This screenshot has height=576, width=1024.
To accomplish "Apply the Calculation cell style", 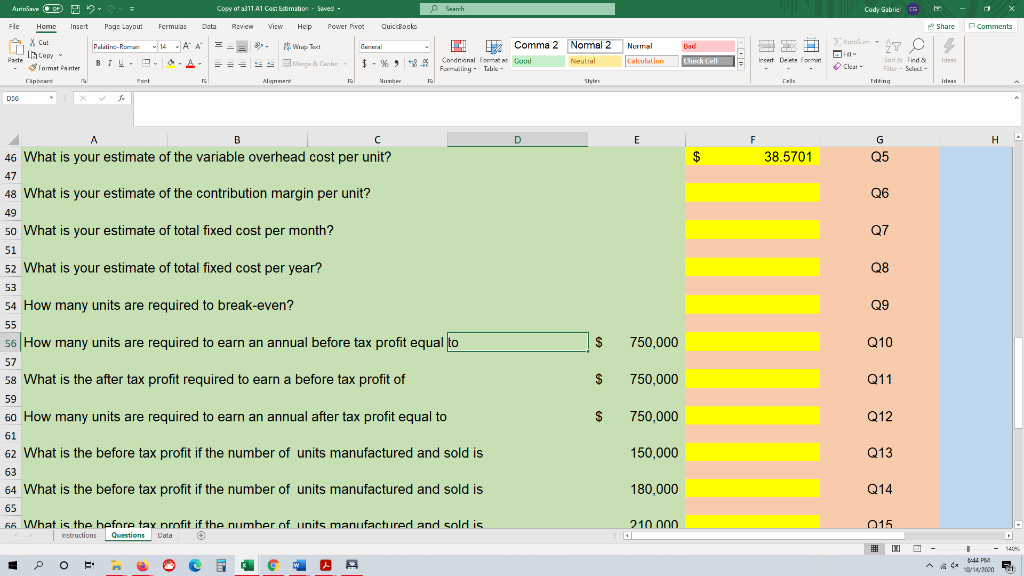I will (651, 61).
